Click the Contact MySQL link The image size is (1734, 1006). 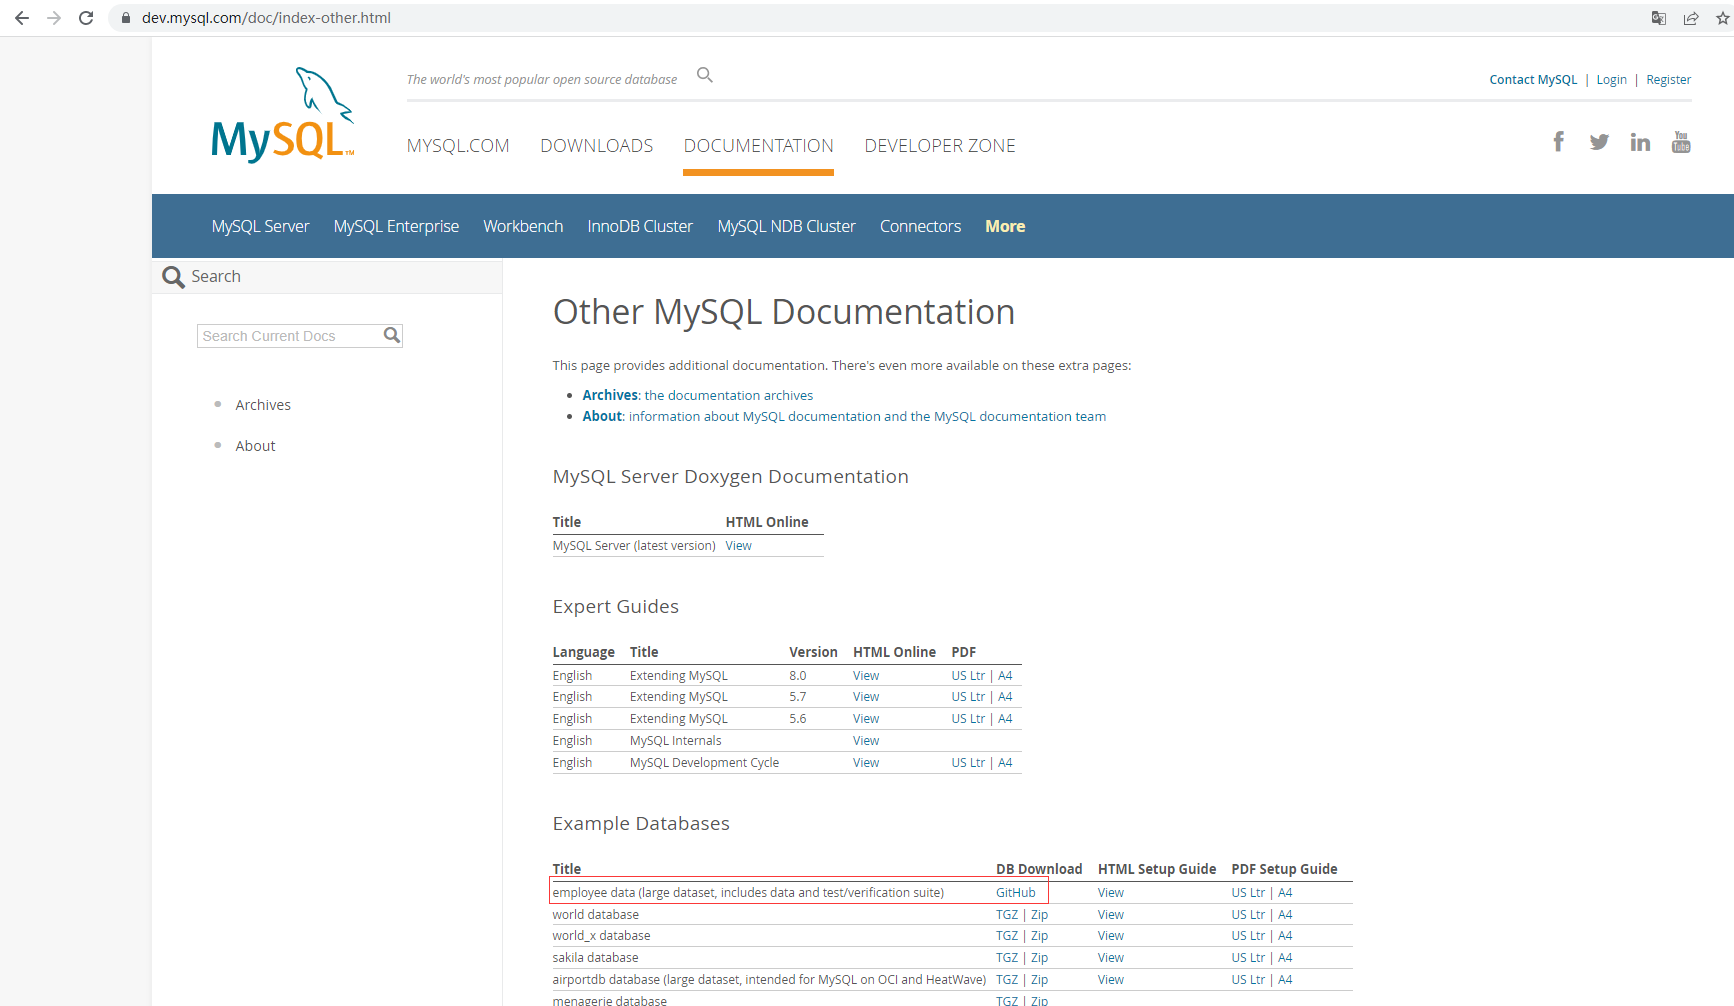point(1533,80)
